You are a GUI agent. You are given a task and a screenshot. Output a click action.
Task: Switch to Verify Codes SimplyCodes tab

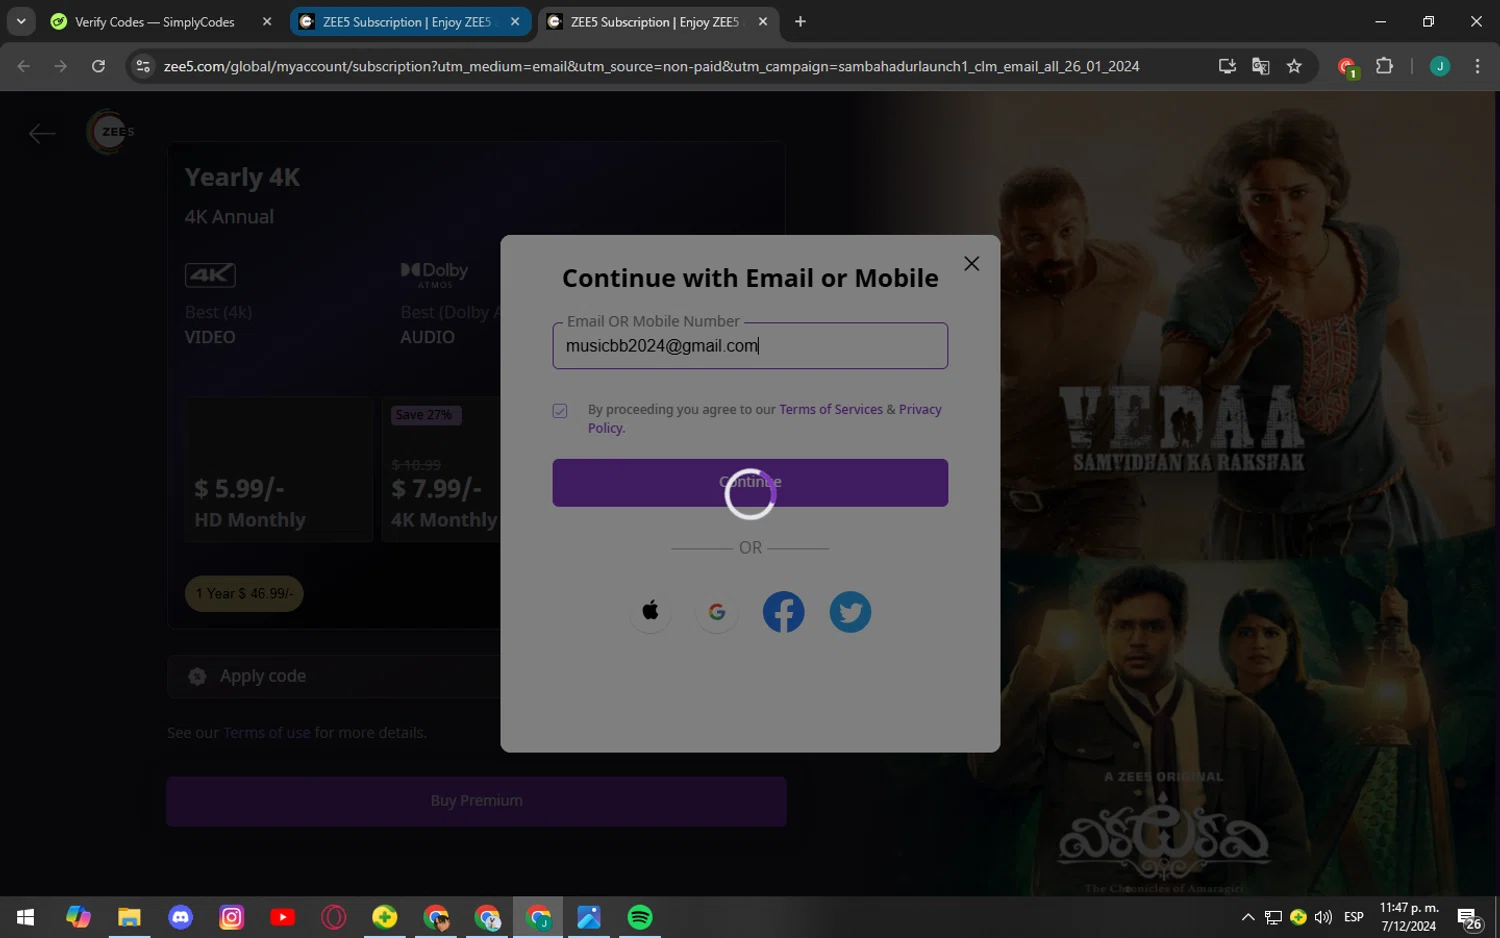pos(155,22)
